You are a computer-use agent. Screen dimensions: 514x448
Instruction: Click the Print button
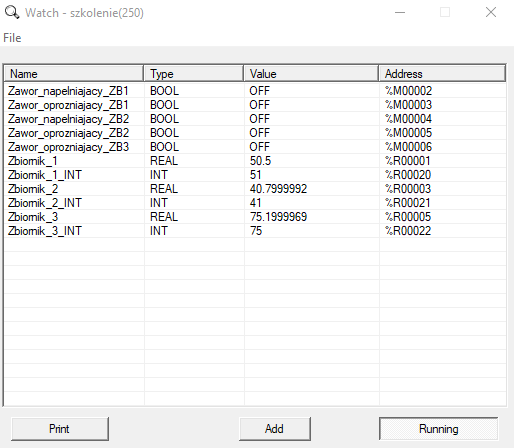(60, 429)
